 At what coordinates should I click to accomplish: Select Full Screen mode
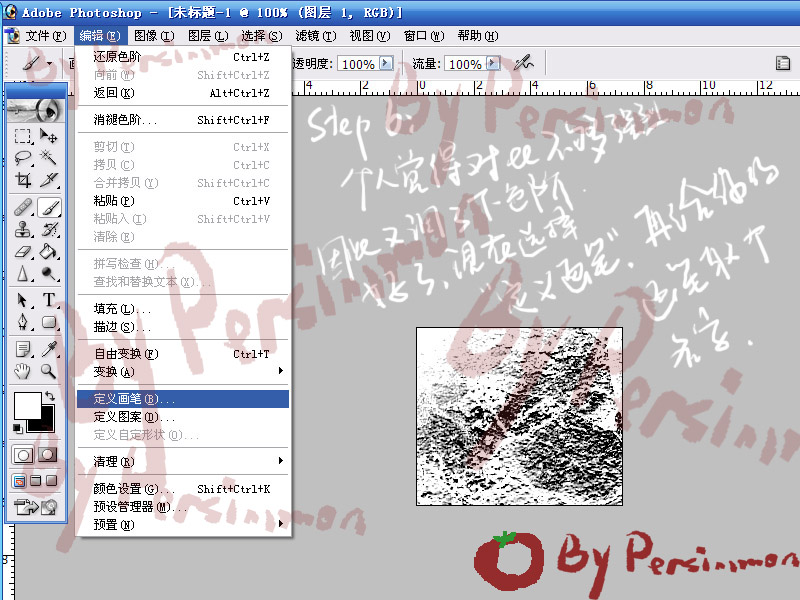pyautogui.click(x=52, y=481)
